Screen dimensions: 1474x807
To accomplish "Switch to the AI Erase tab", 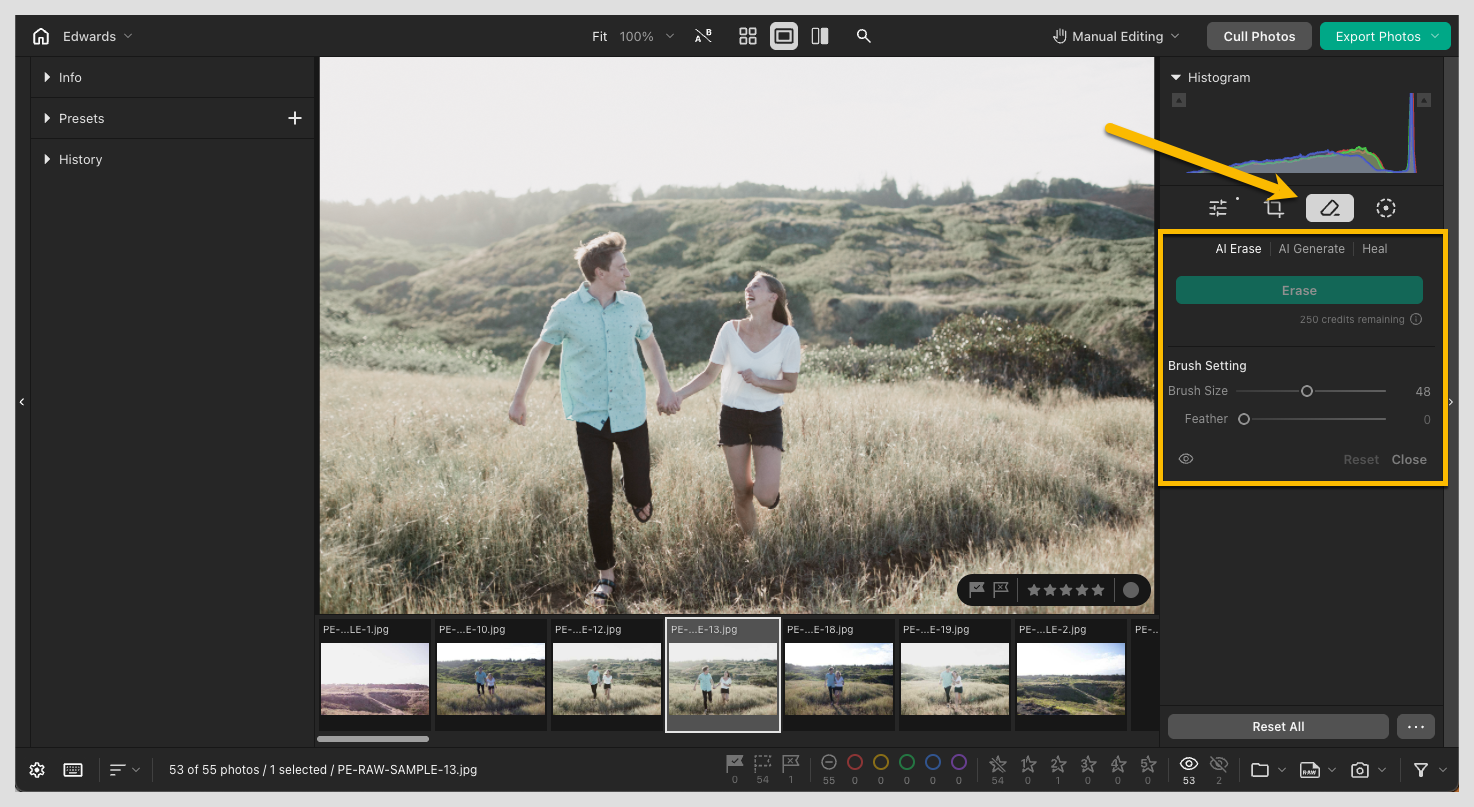I will point(1238,249).
